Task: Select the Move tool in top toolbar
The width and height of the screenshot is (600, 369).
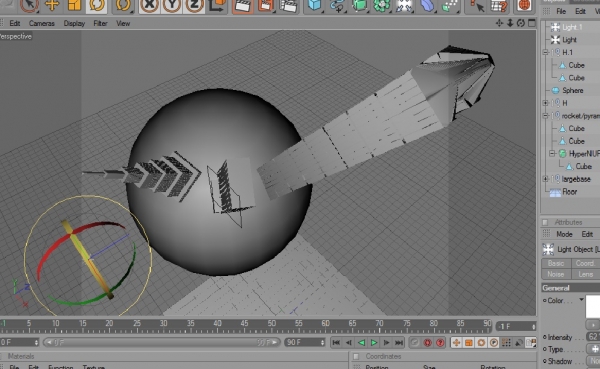Action: pyautogui.click(x=52, y=5)
